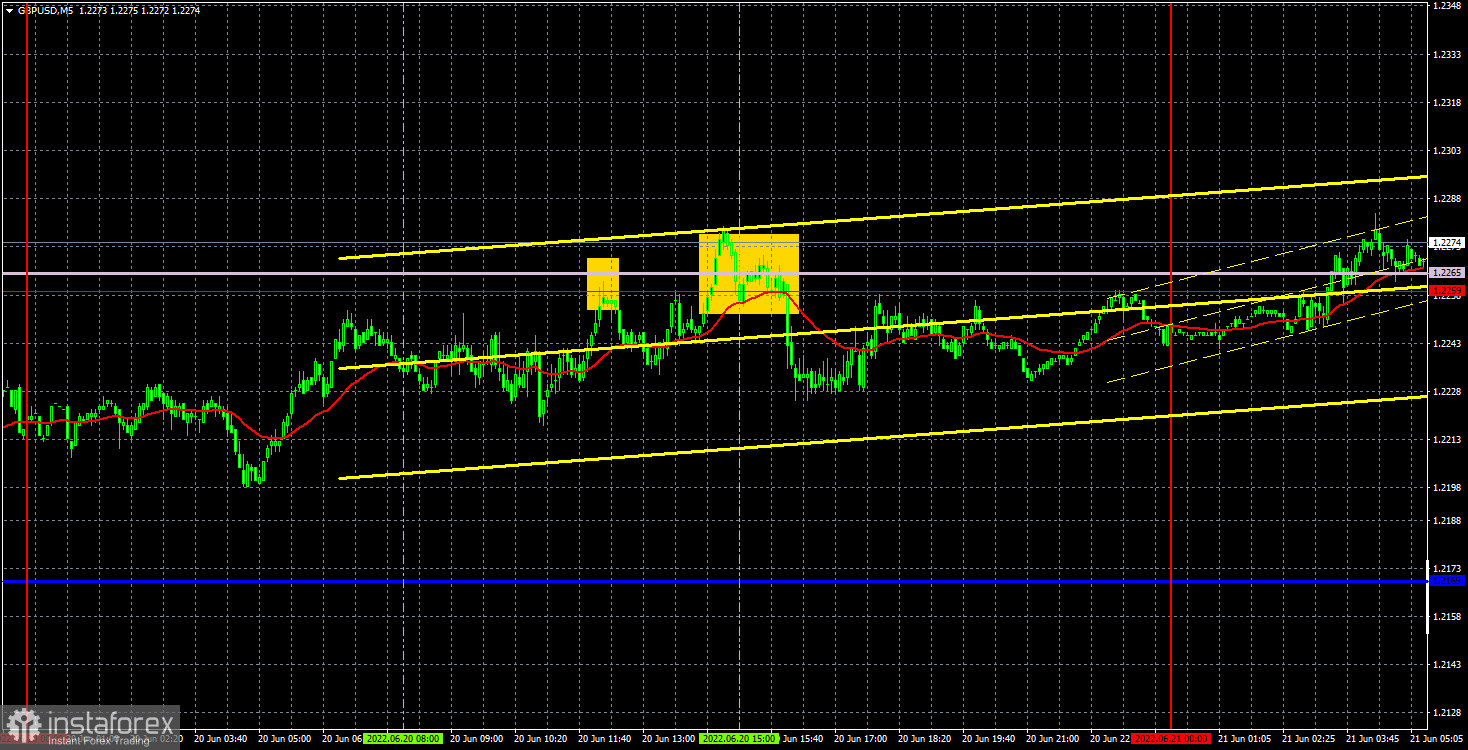Viewport: 1468px width, 750px height.
Task: Click the 1.2348 price scale label
Action: point(1447,6)
